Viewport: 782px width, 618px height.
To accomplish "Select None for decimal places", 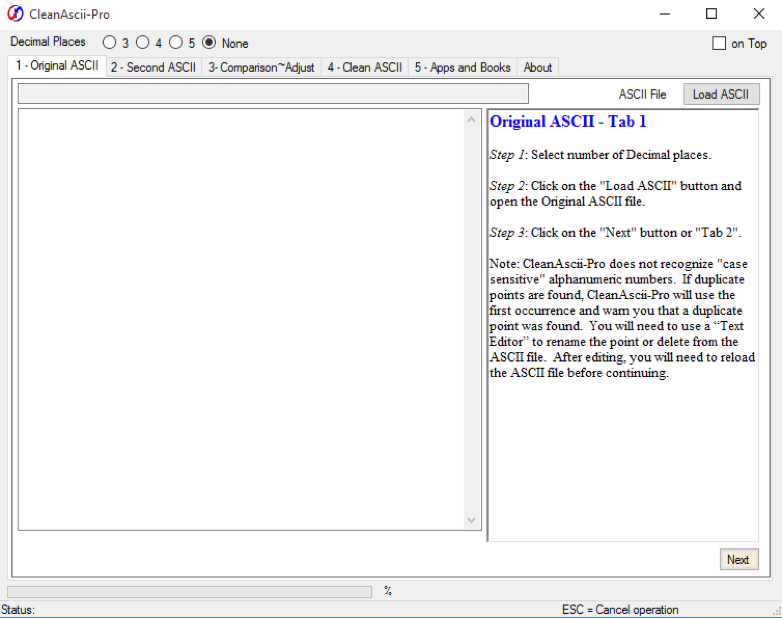I will 209,43.
